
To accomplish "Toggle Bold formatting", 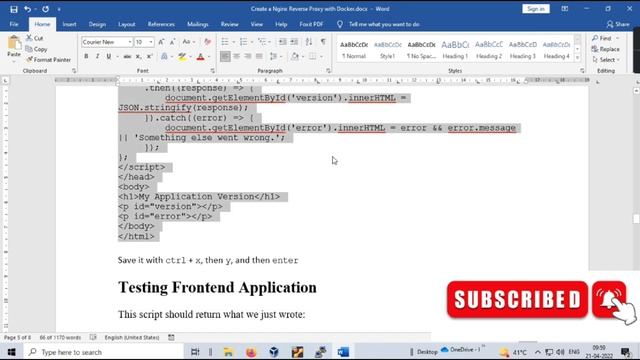I will (86, 56).
